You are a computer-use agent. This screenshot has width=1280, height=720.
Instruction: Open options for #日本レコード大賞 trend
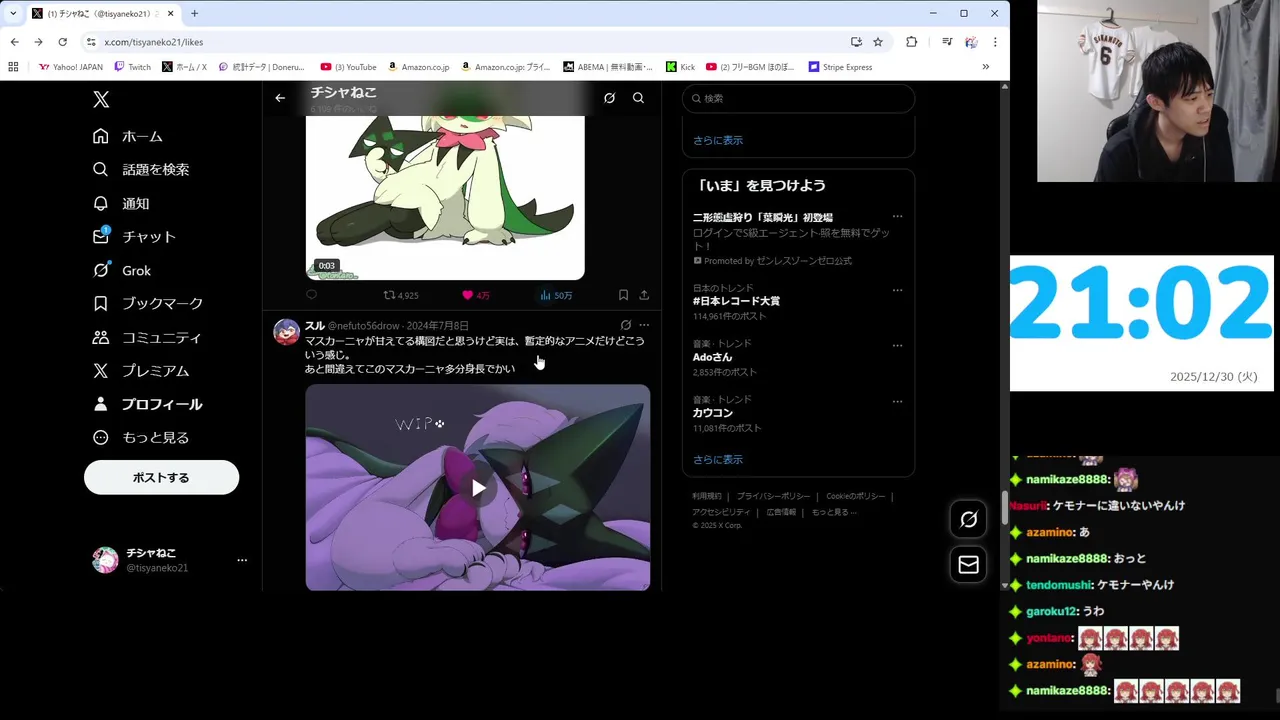coord(897,290)
